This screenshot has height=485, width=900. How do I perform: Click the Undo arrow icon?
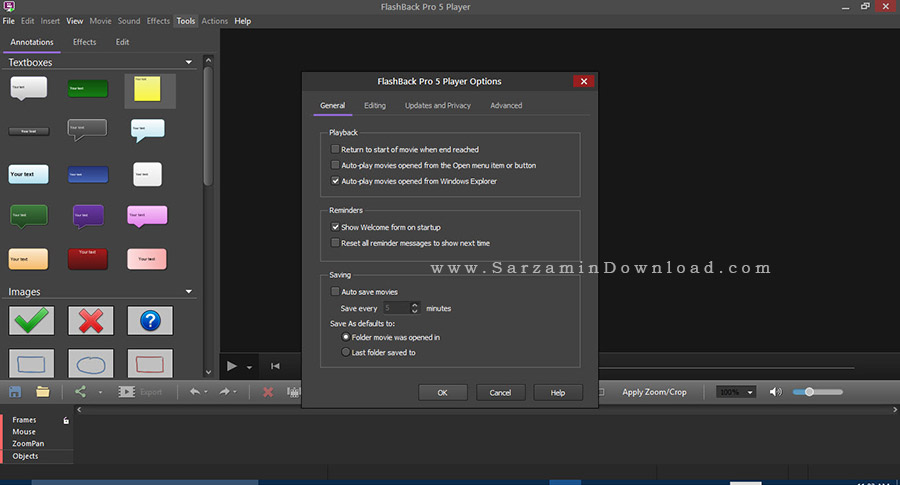195,391
